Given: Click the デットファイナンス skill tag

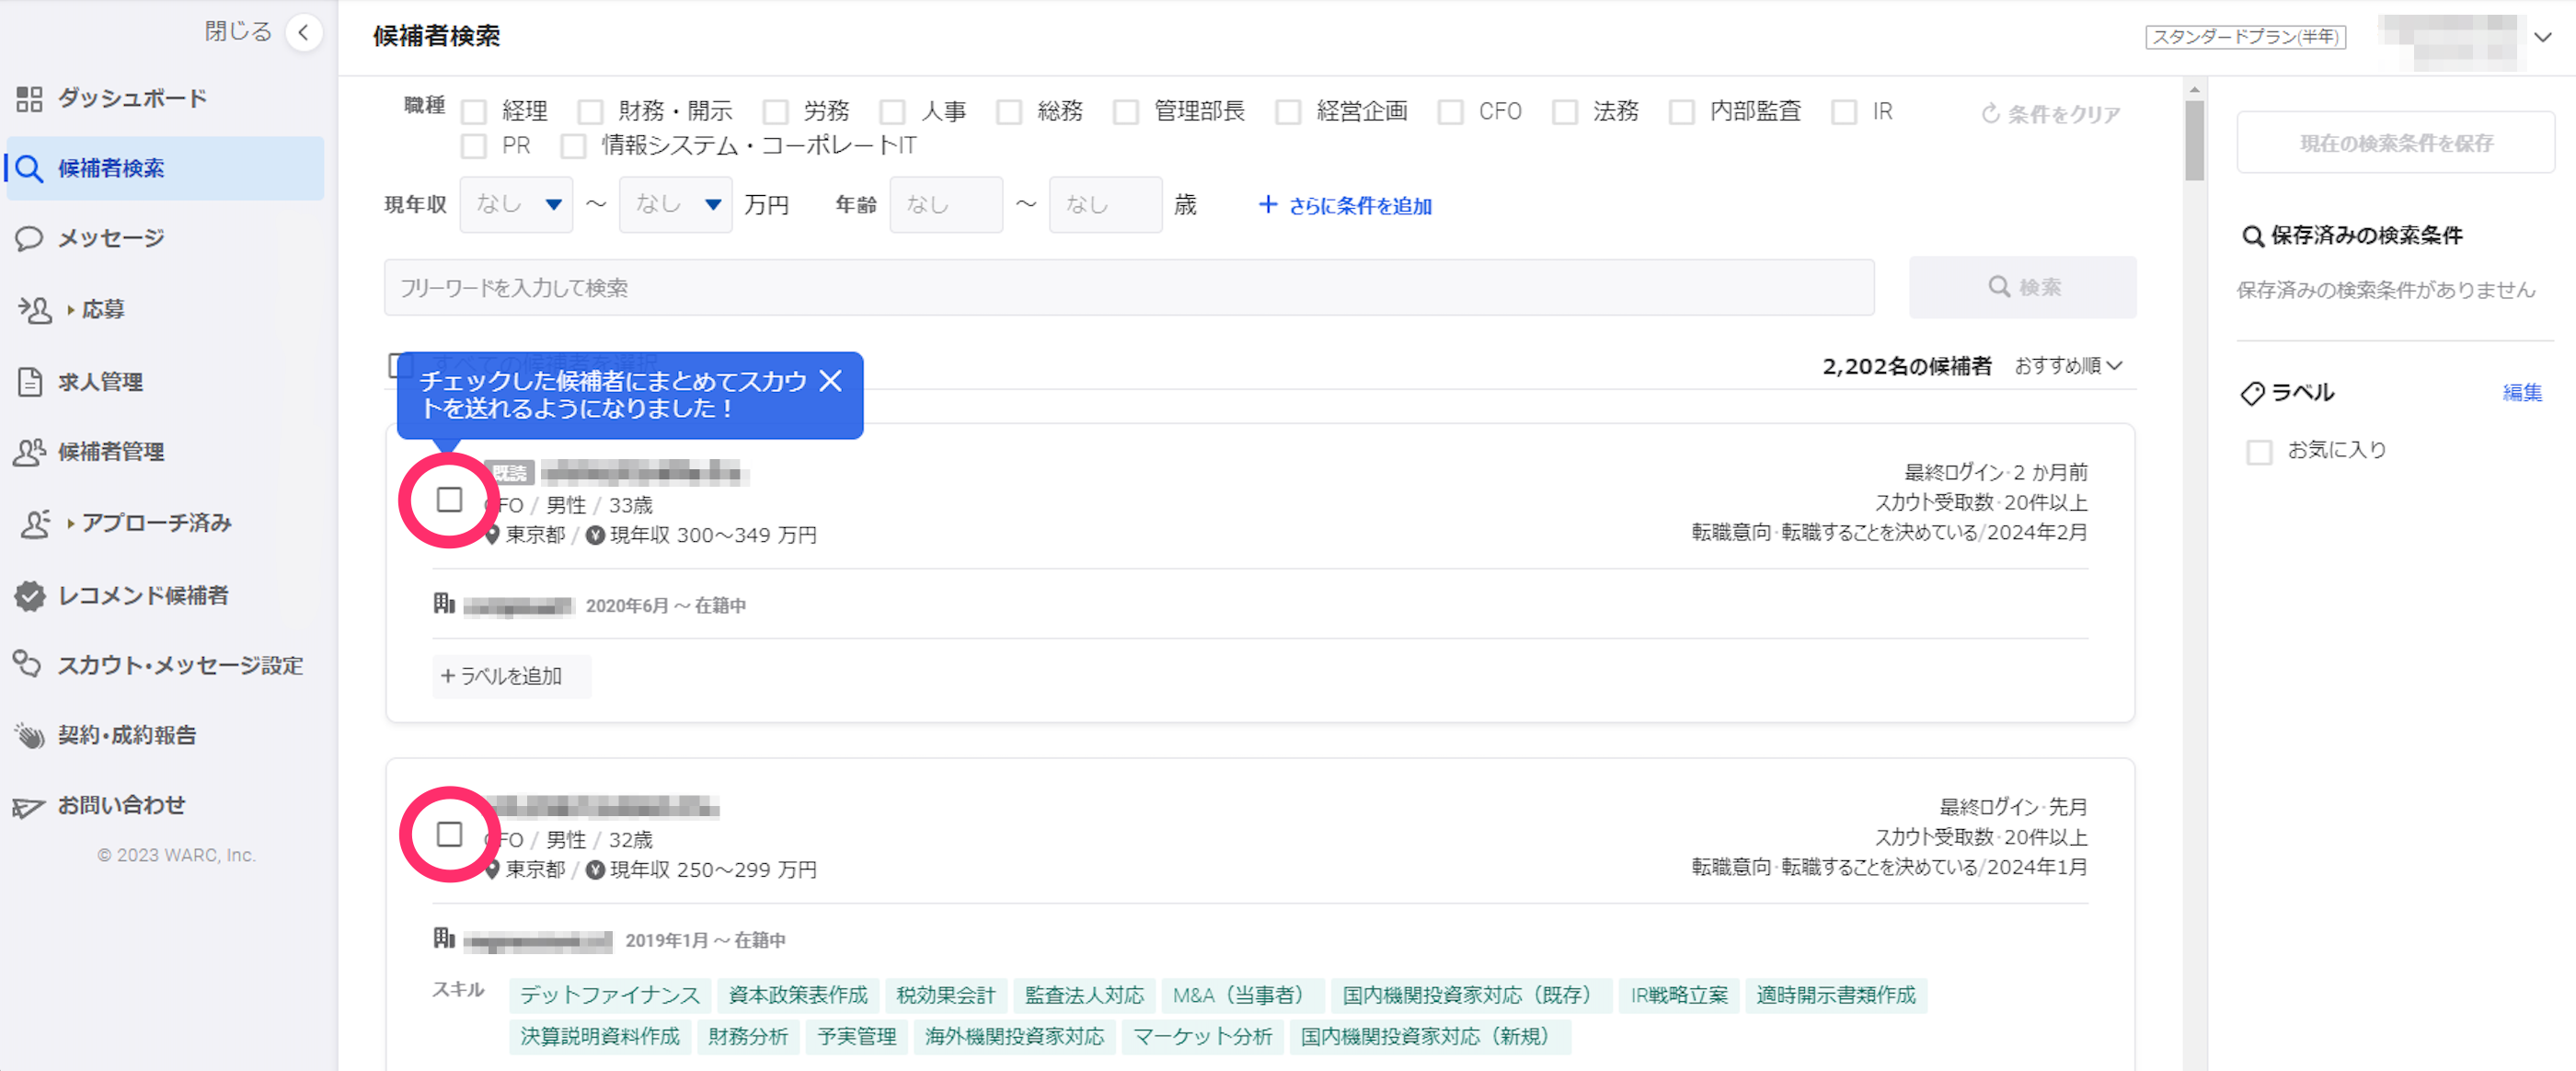Looking at the screenshot, I should pos(610,995).
